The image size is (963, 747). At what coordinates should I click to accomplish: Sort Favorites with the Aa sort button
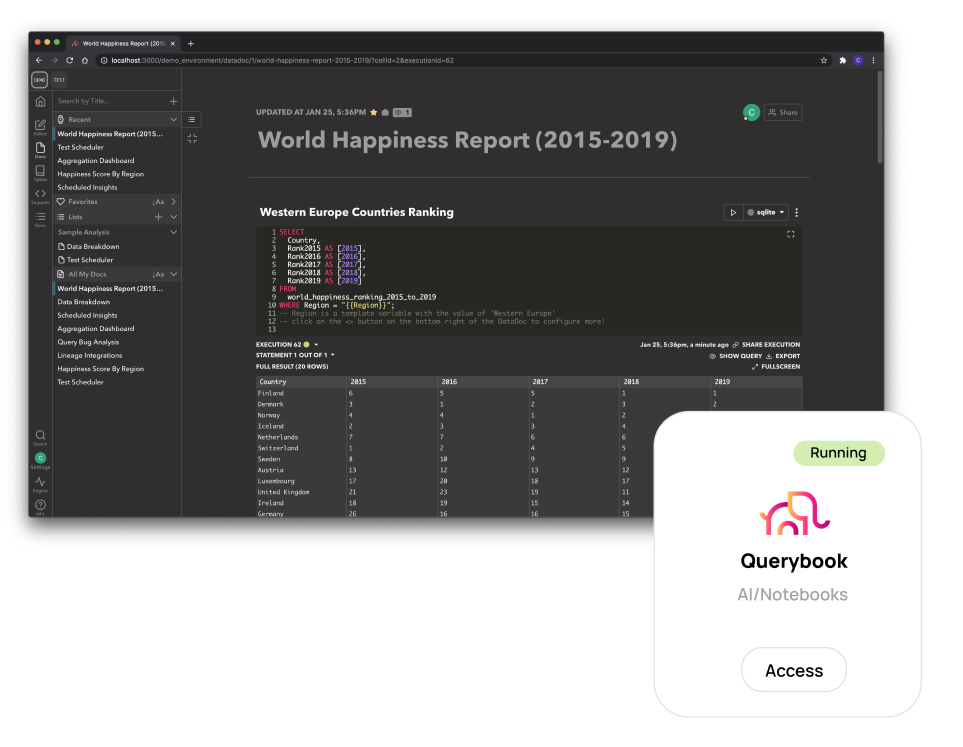pos(158,201)
